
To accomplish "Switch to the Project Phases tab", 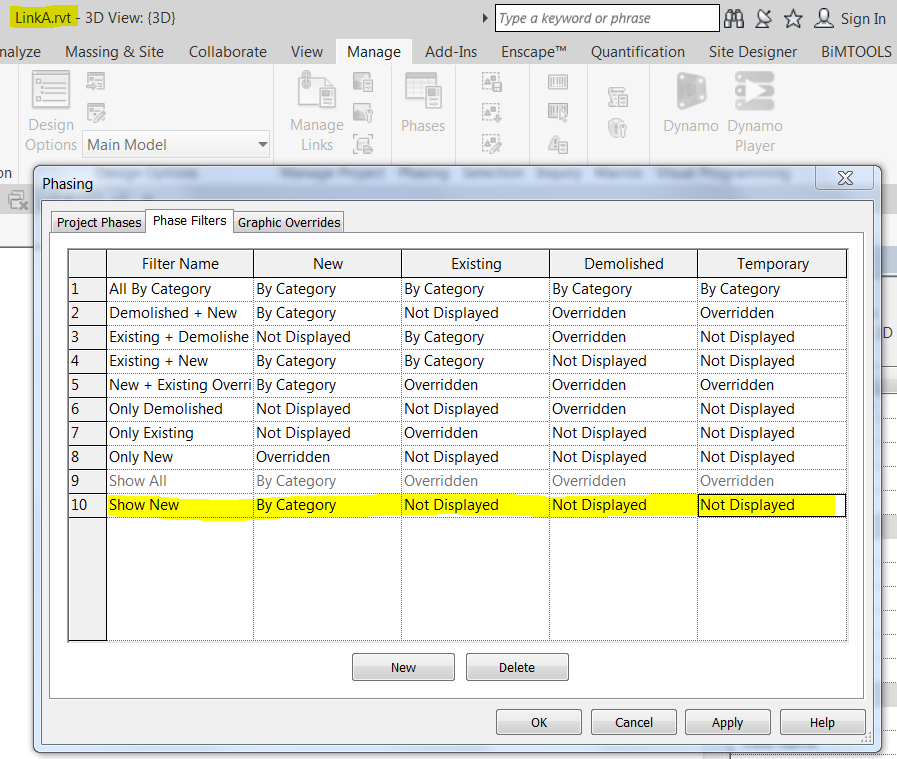I will pos(99,222).
